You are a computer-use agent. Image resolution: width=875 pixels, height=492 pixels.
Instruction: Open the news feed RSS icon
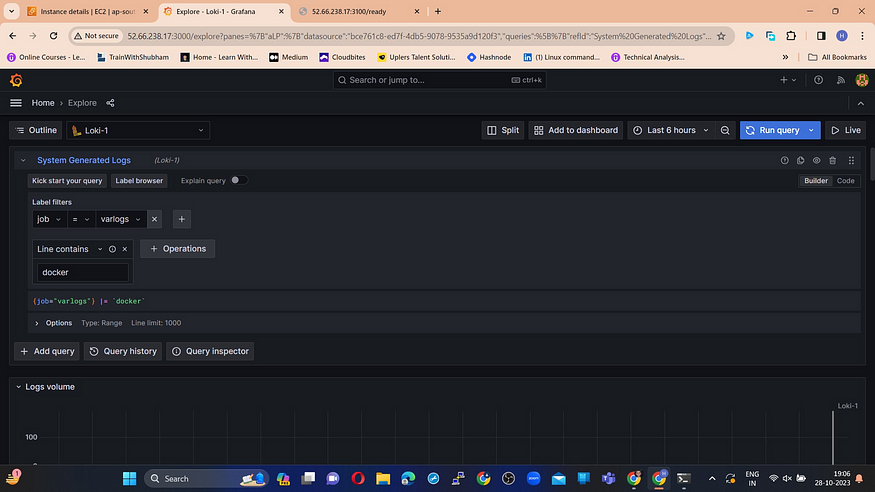tap(840, 80)
